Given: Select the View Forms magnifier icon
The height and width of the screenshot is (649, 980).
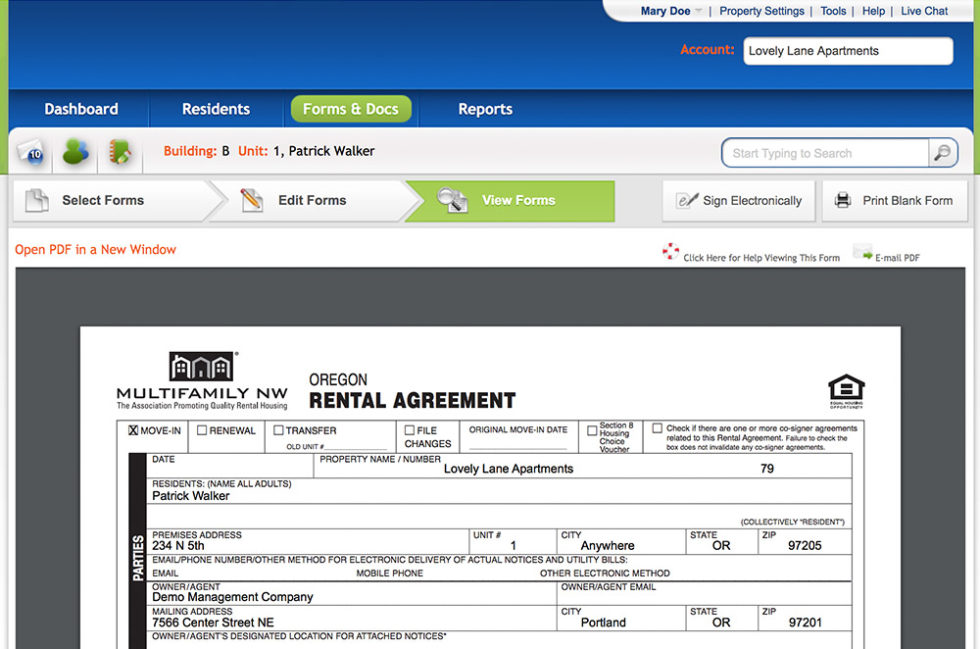Looking at the screenshot, I should pos(452,200).
